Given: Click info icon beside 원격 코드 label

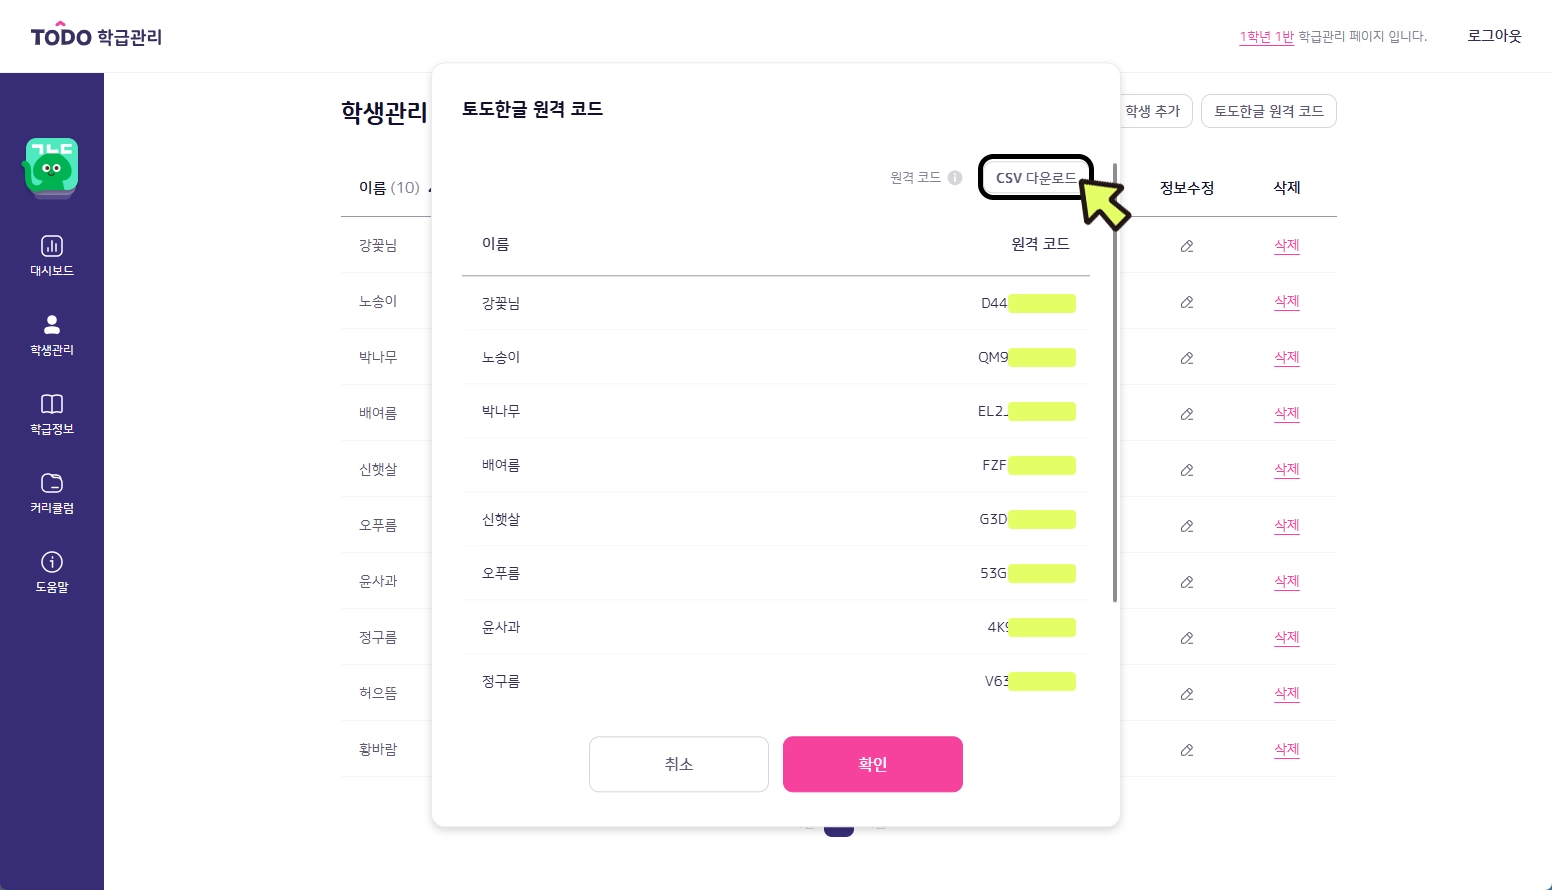Looking at the screenshot, I should pos(955,178).
